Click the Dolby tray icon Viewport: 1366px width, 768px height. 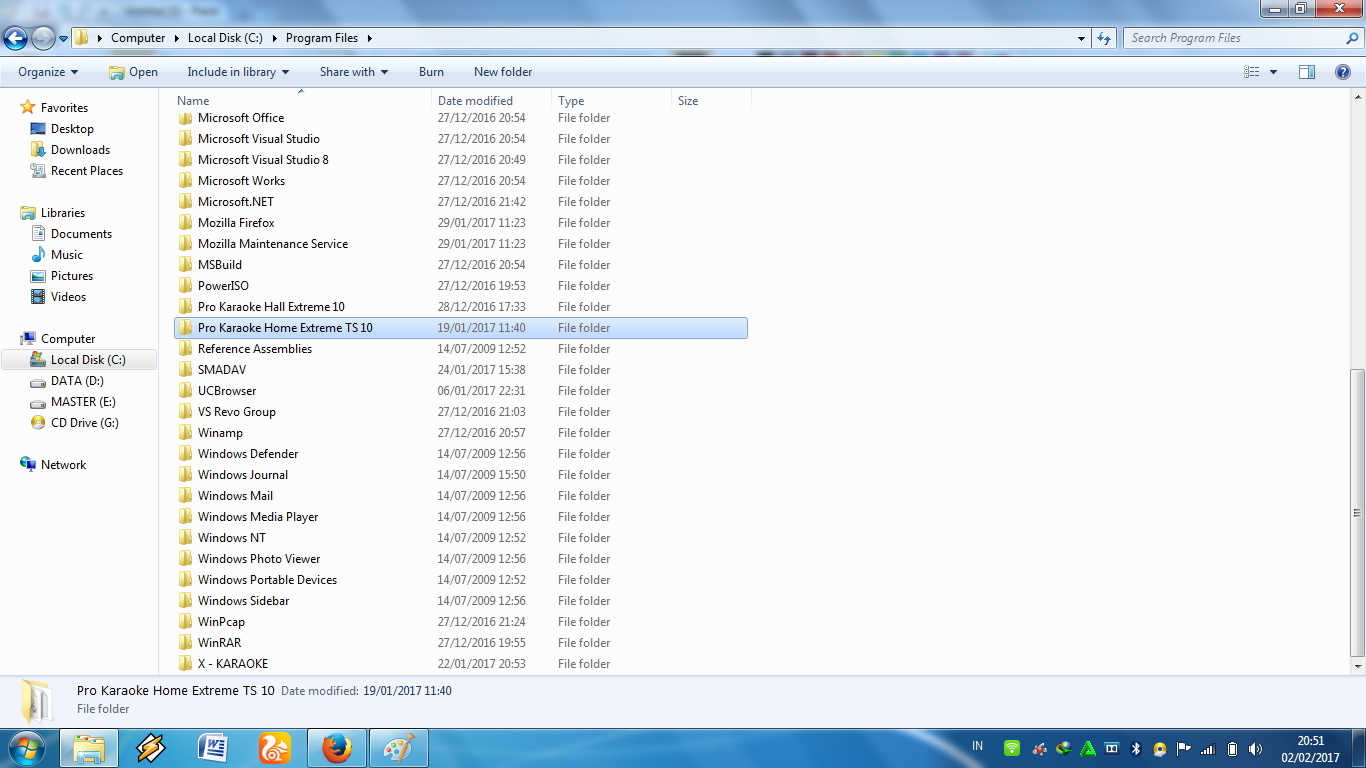1111,748
